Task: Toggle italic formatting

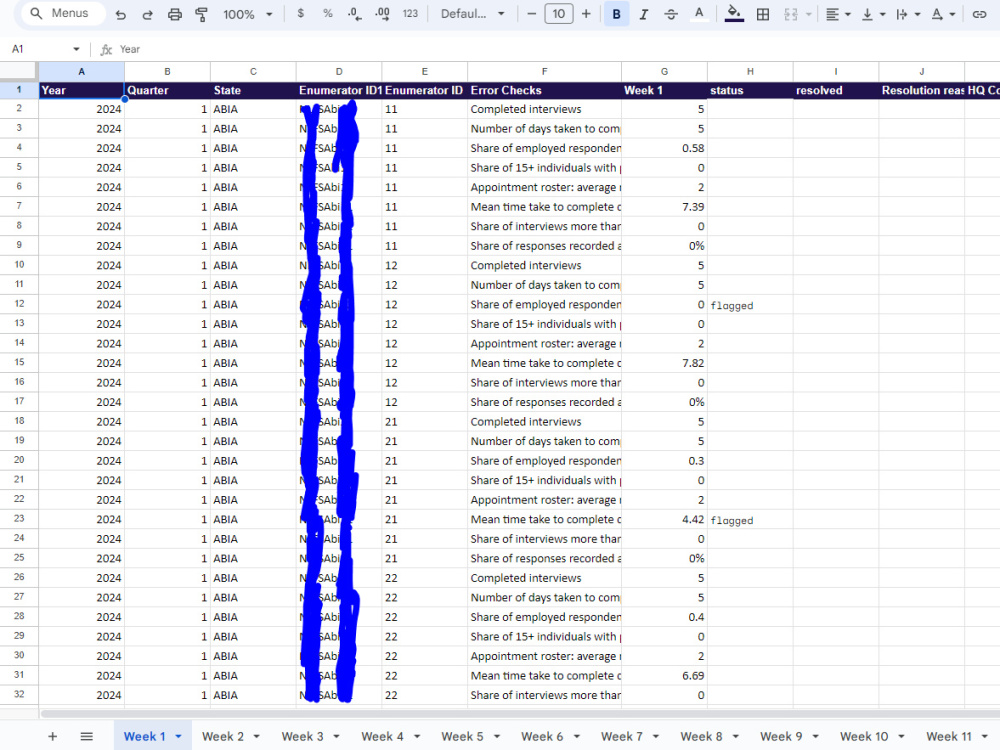Action: [642, 14]
